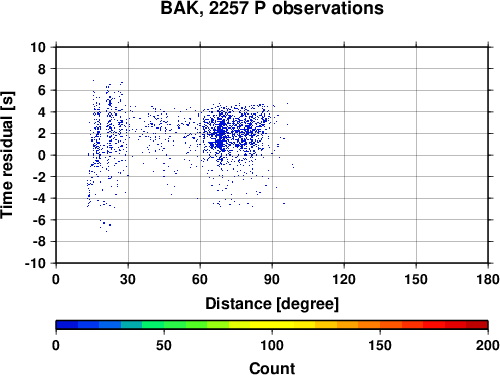Click the dark blue colorbar segment at 0
This screenshot has width=500, height=375.
(67, 325)
